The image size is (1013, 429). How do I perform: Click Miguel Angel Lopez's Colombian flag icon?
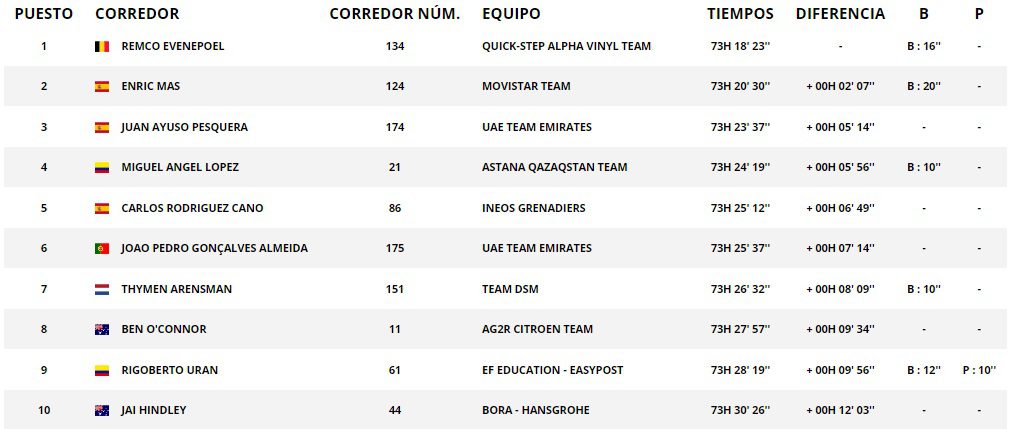(102, 168)
